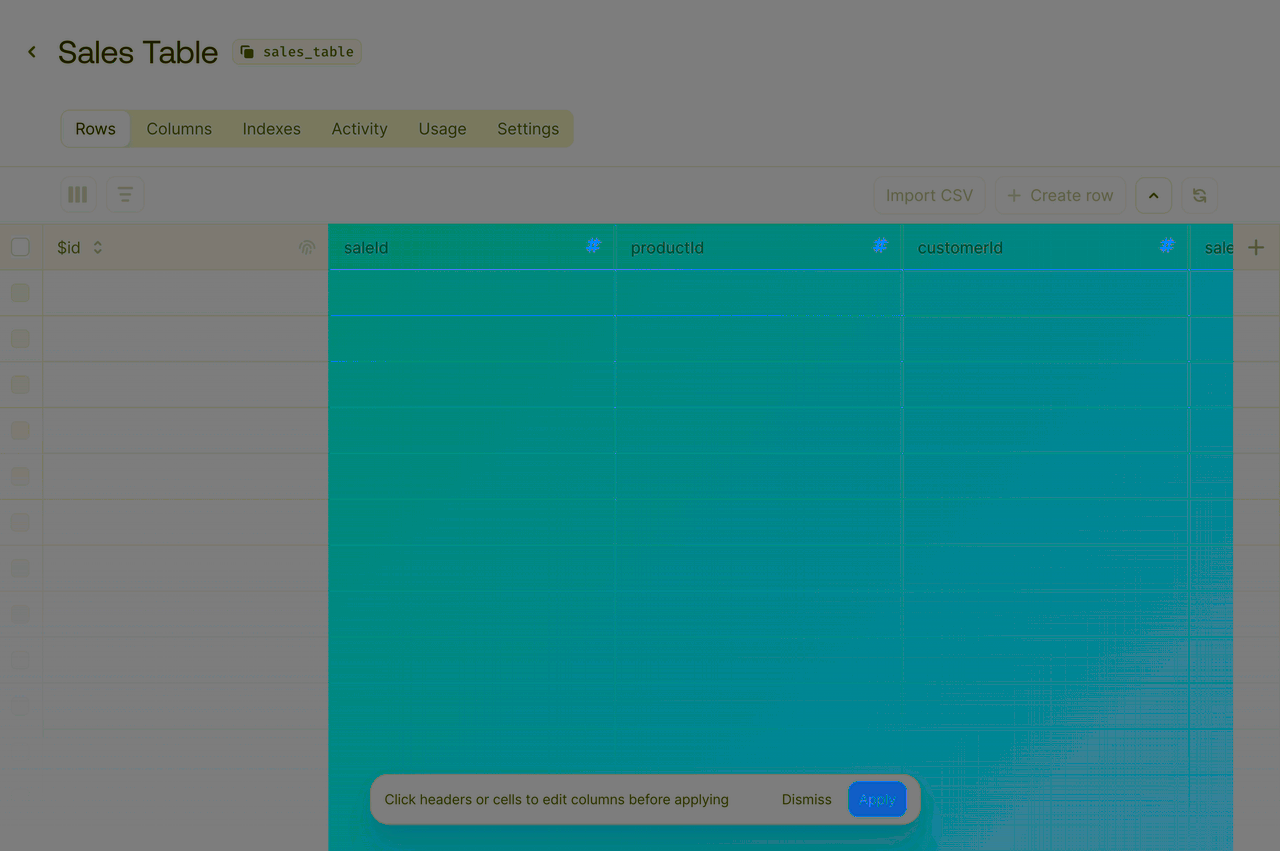The height and width of the screenshot is (851, 1280).
Task: Open the saleId column header options
Action: coord(366,247)
